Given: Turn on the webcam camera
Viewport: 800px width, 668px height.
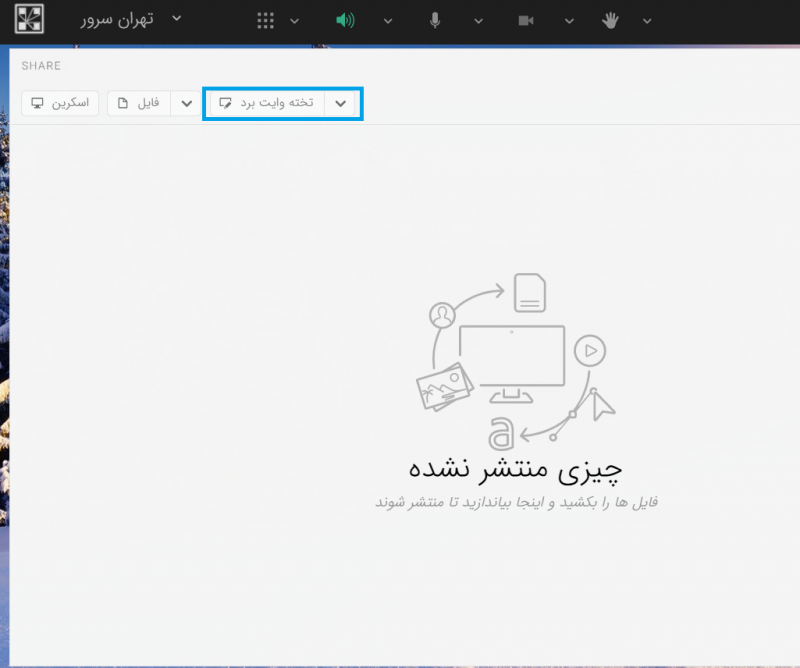Looking at the screenshot, I should click(526, 21).
